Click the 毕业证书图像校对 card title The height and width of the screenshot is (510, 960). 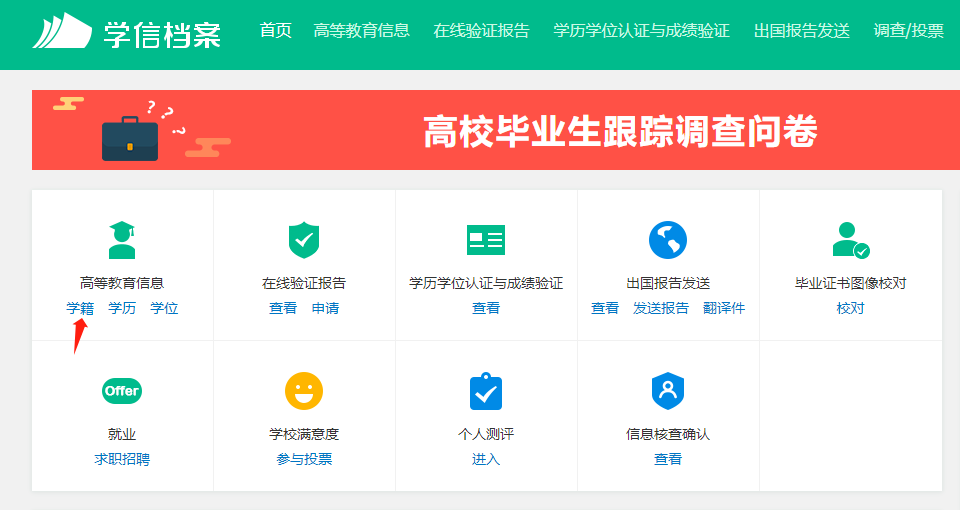pos(850,283)
